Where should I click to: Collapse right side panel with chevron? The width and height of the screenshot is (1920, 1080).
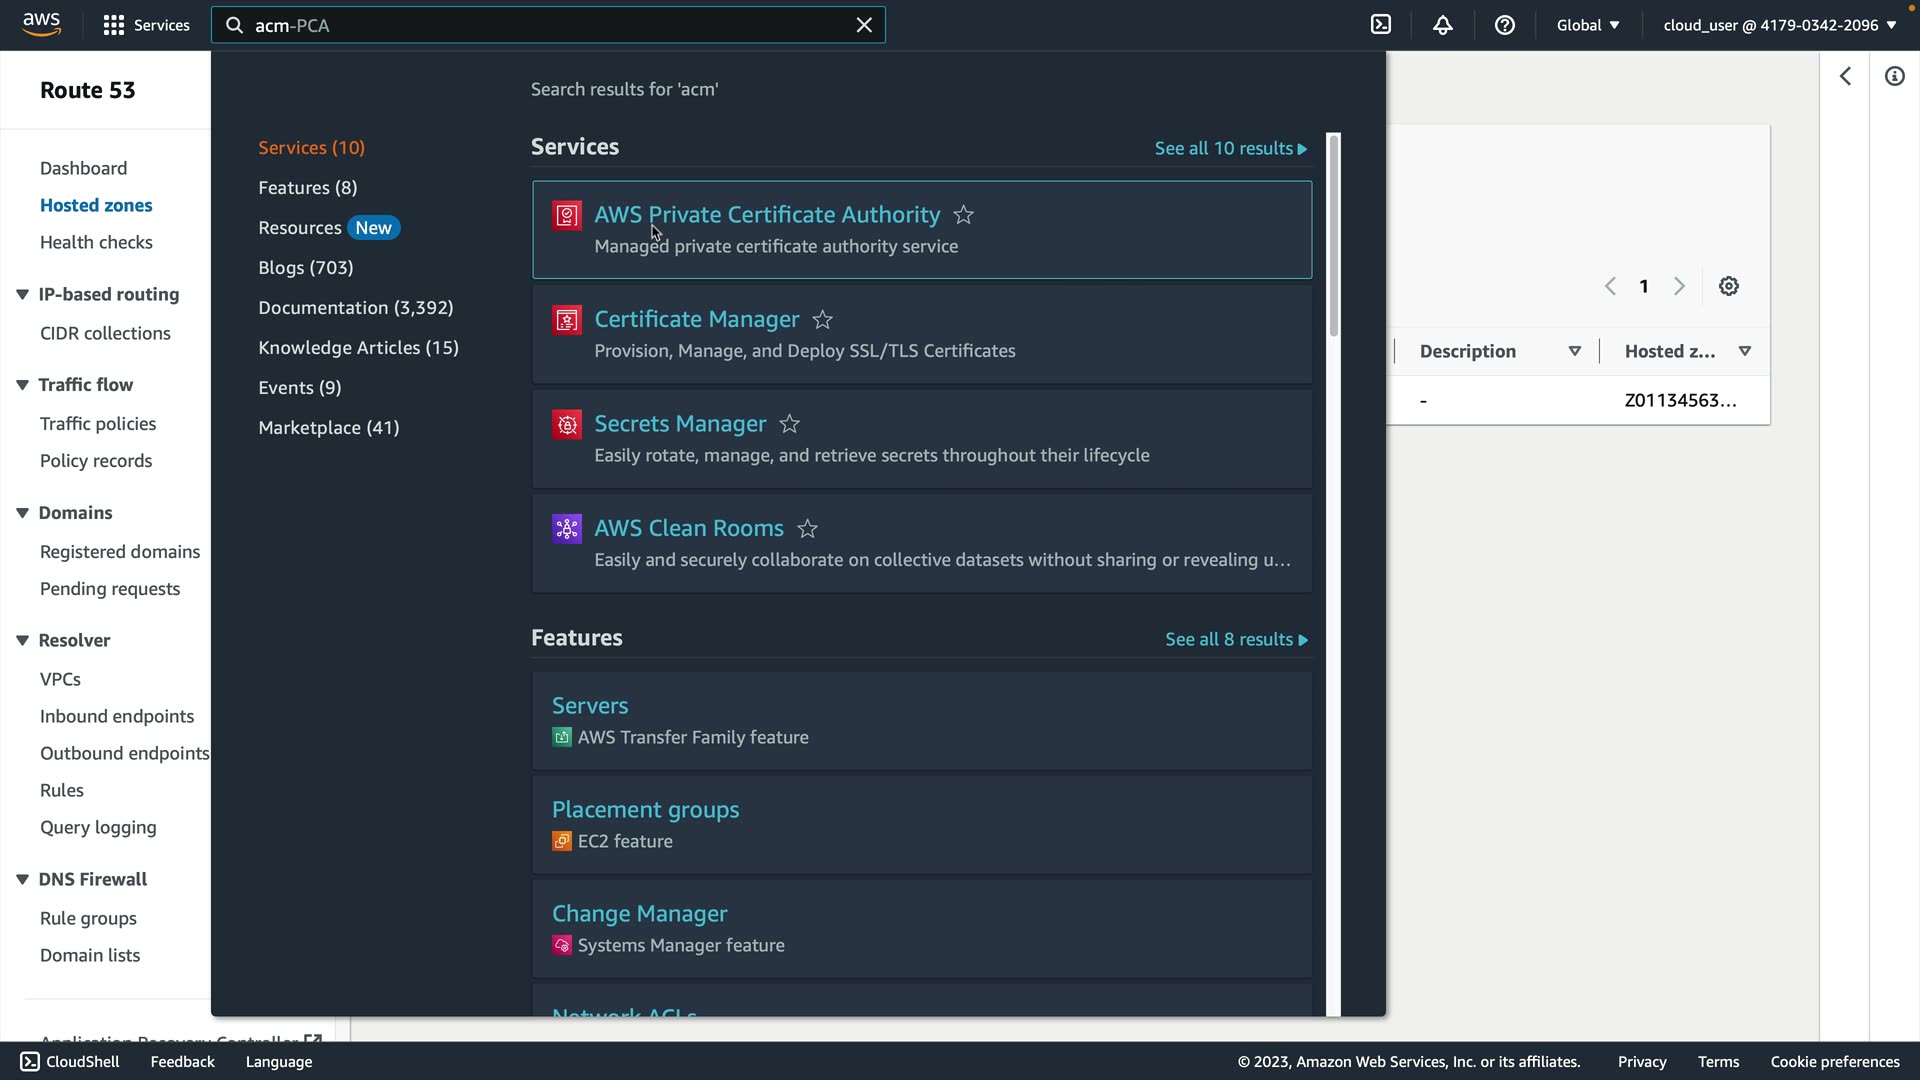coord(1845,76)
